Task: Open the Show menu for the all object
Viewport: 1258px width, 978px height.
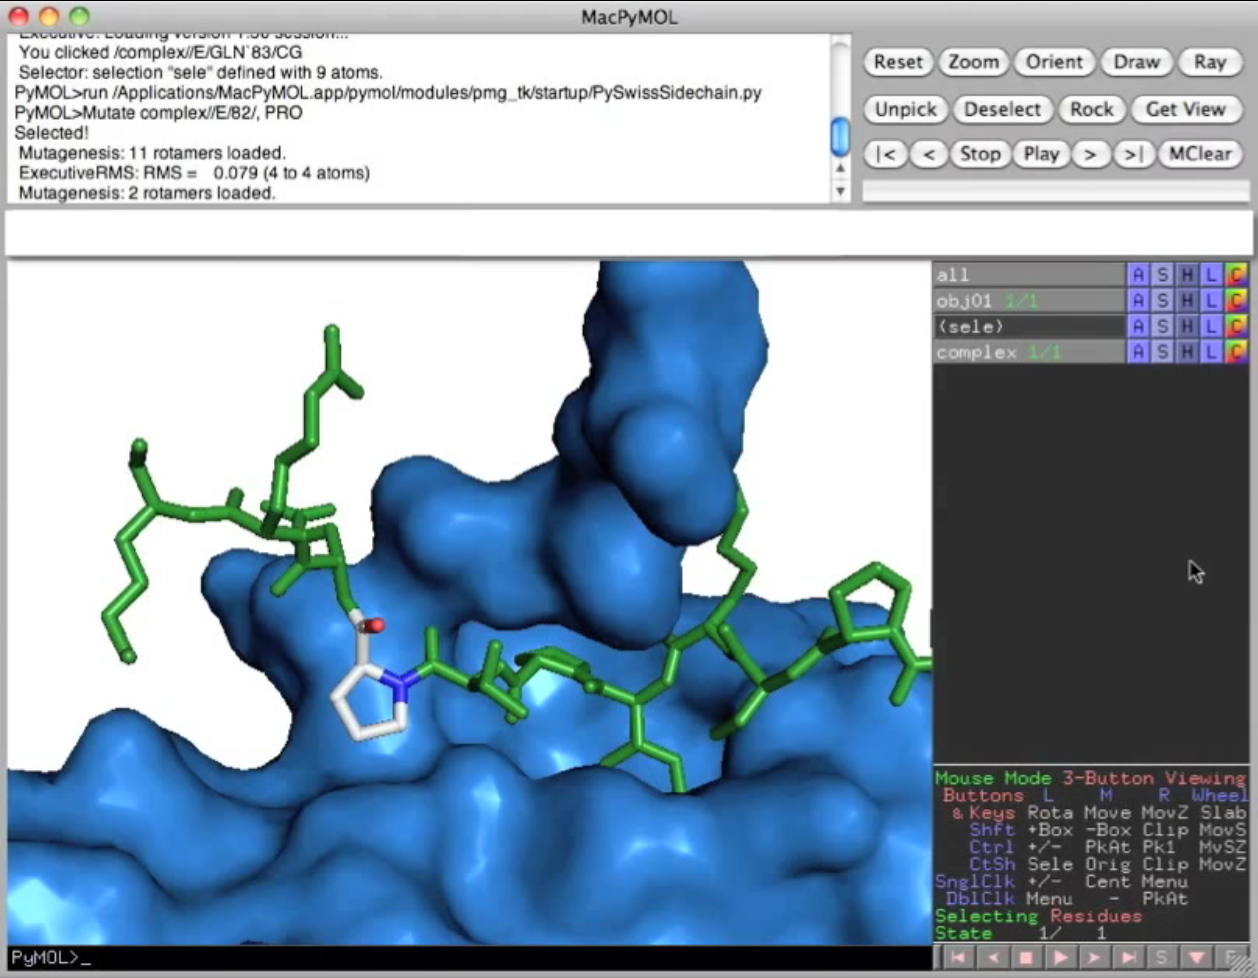Action: pyautogui.click(x=1162, y=274)
